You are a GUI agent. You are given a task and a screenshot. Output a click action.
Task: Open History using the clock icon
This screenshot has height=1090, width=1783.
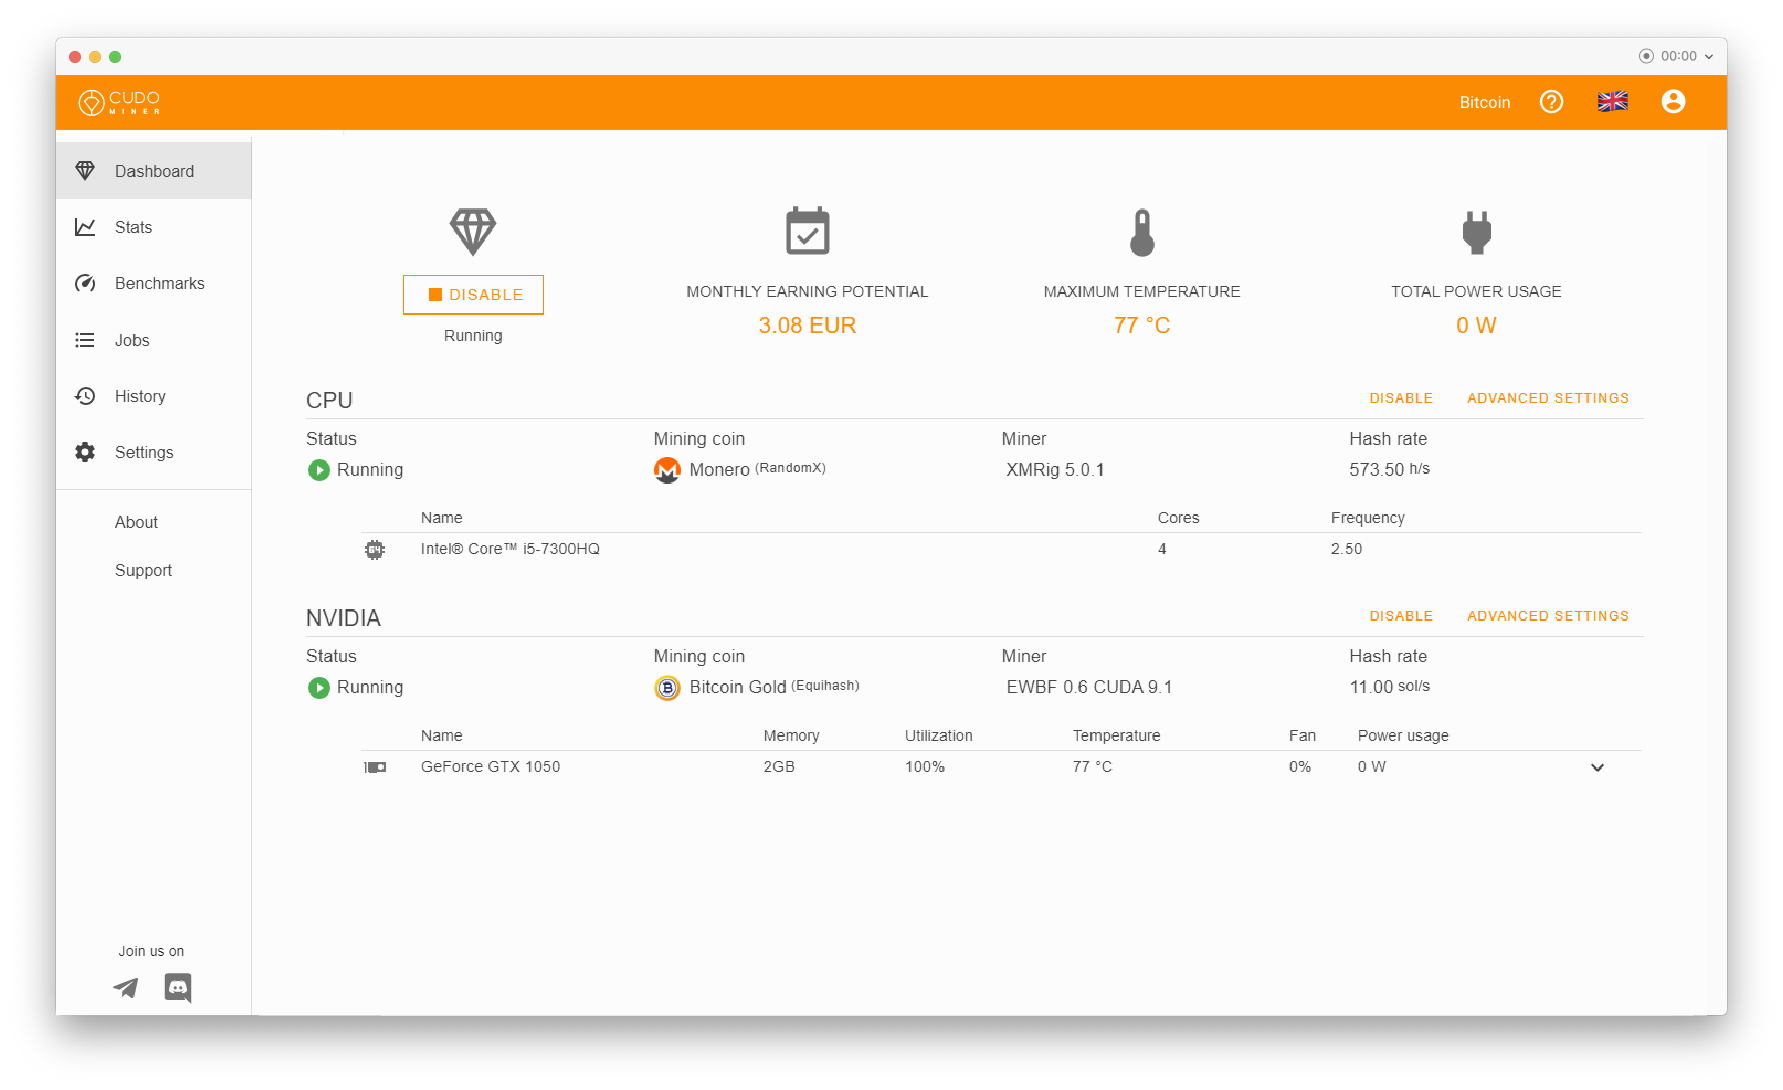(x=86, y=396)
